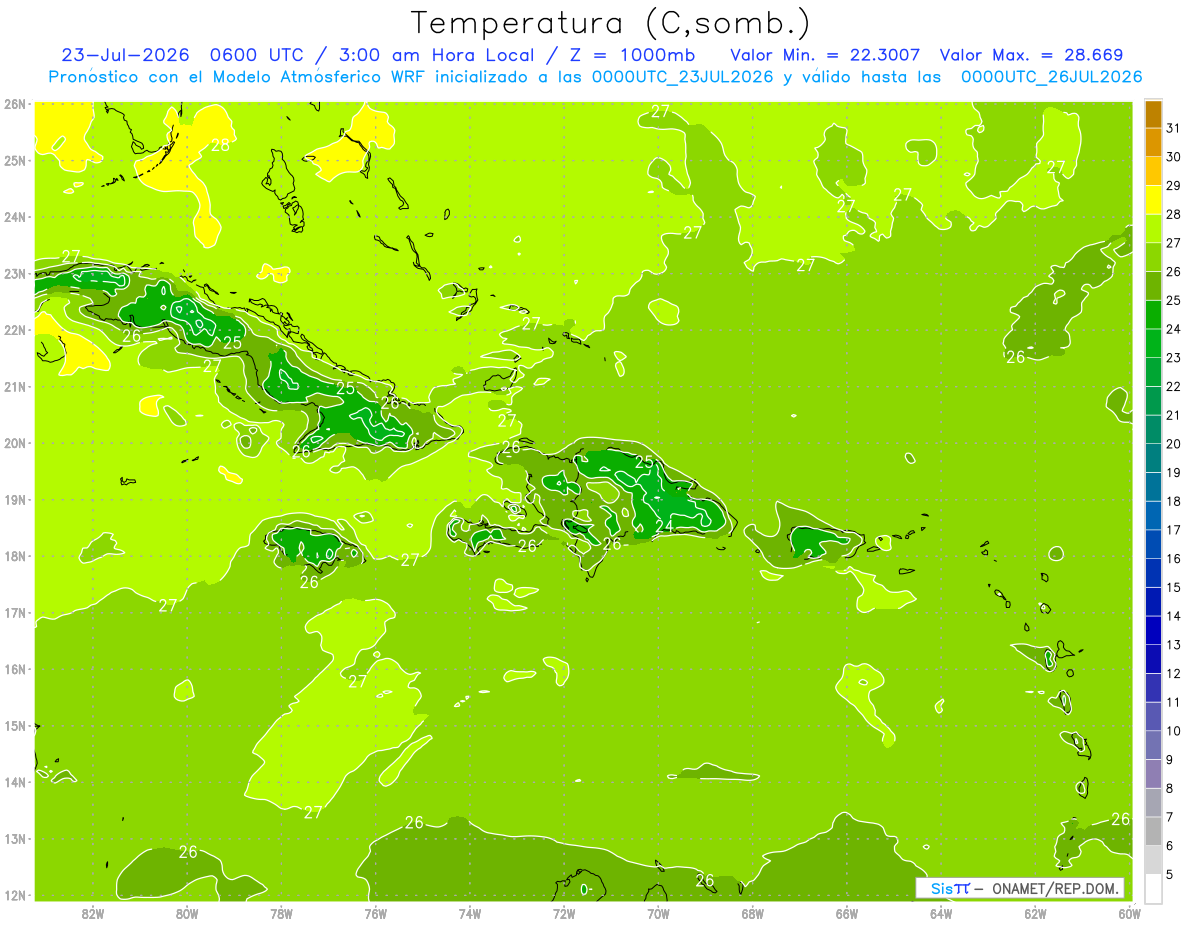Click the SisTT – ONAMET/REP.DOM. credit box
The image size is (1200, 927).
[x=1019, y=888]
